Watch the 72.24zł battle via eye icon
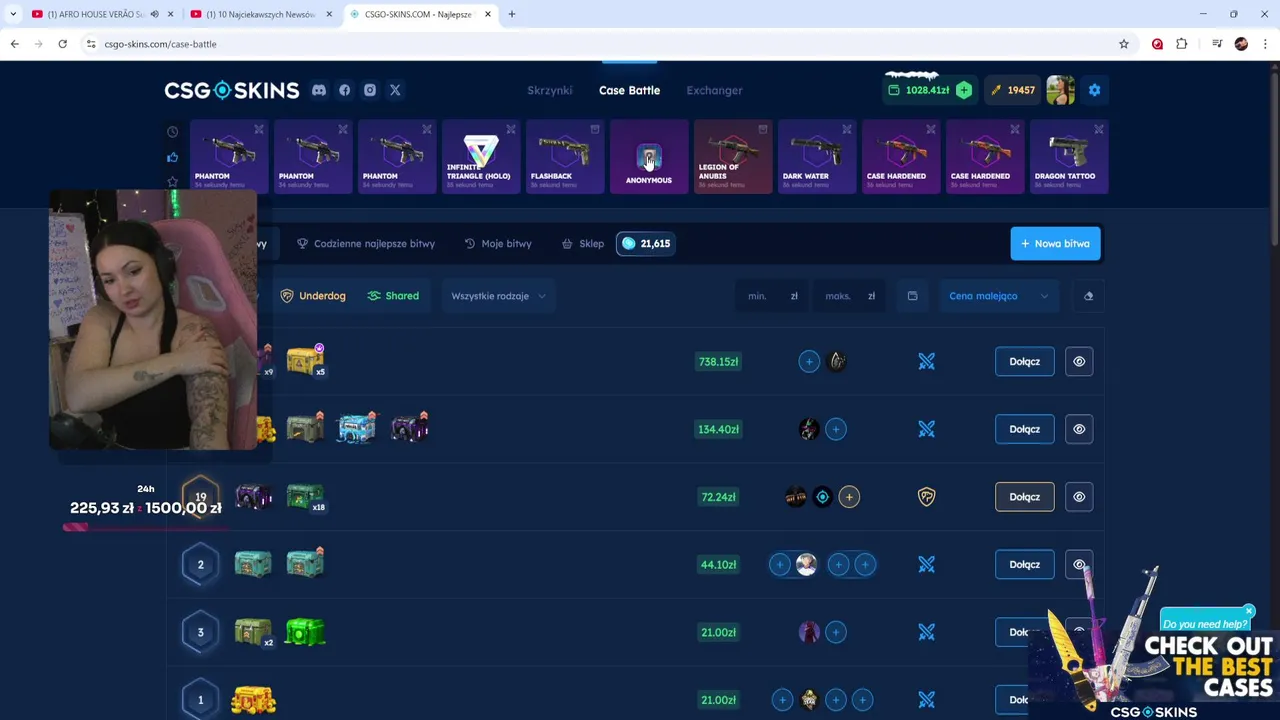The width and height of the screenshot is (1280, 720). pyautogui.click(x=1079, y=497)
